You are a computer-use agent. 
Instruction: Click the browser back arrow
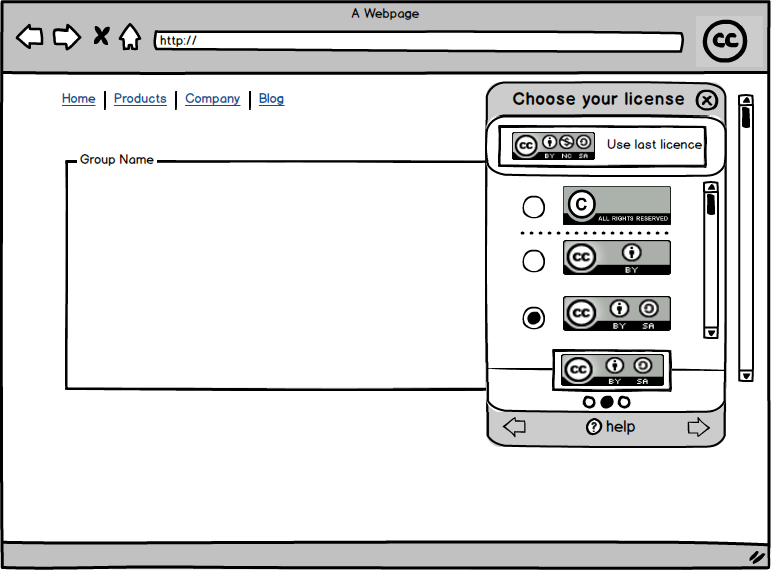click(30, 38)
